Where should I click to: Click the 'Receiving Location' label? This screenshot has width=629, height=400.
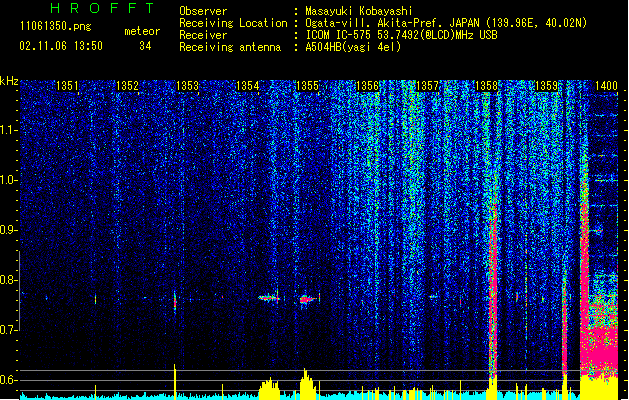[233, 23]
